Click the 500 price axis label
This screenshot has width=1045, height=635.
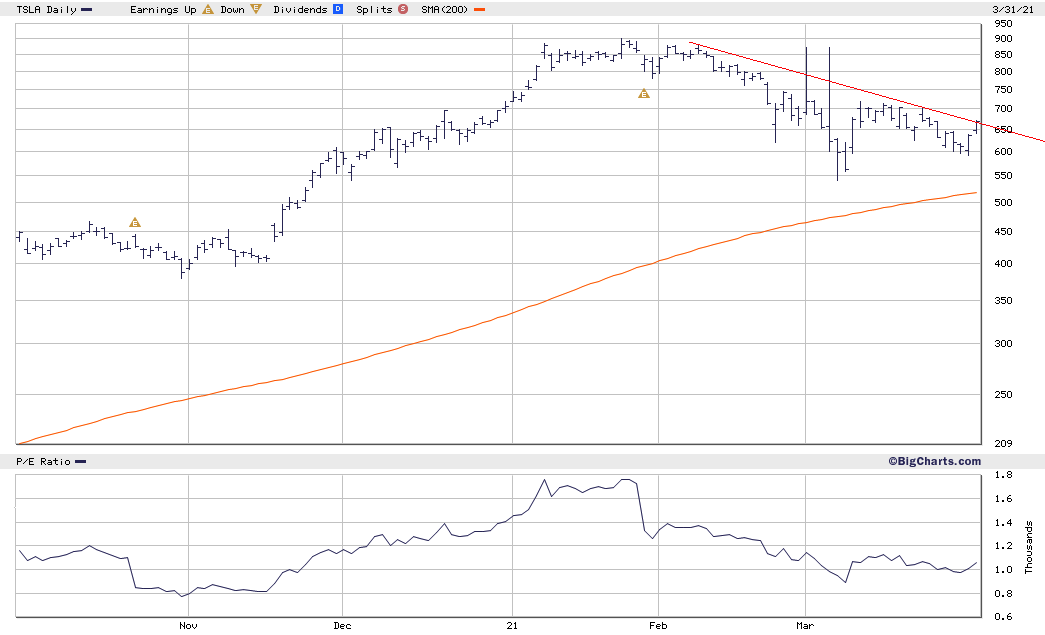click(1003, 202)
